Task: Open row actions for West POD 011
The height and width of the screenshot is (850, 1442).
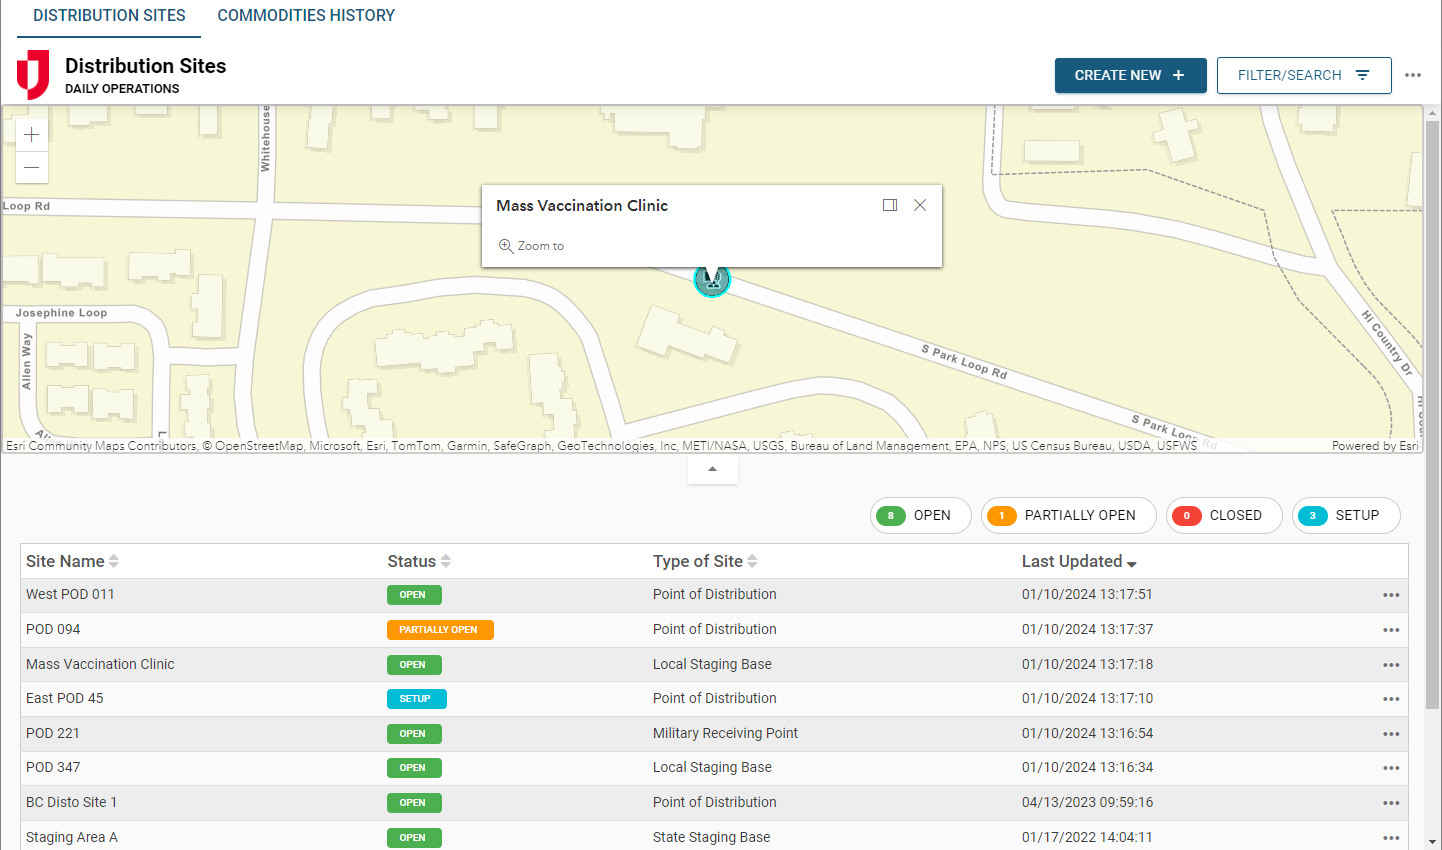Action: tap(1391, 594)
